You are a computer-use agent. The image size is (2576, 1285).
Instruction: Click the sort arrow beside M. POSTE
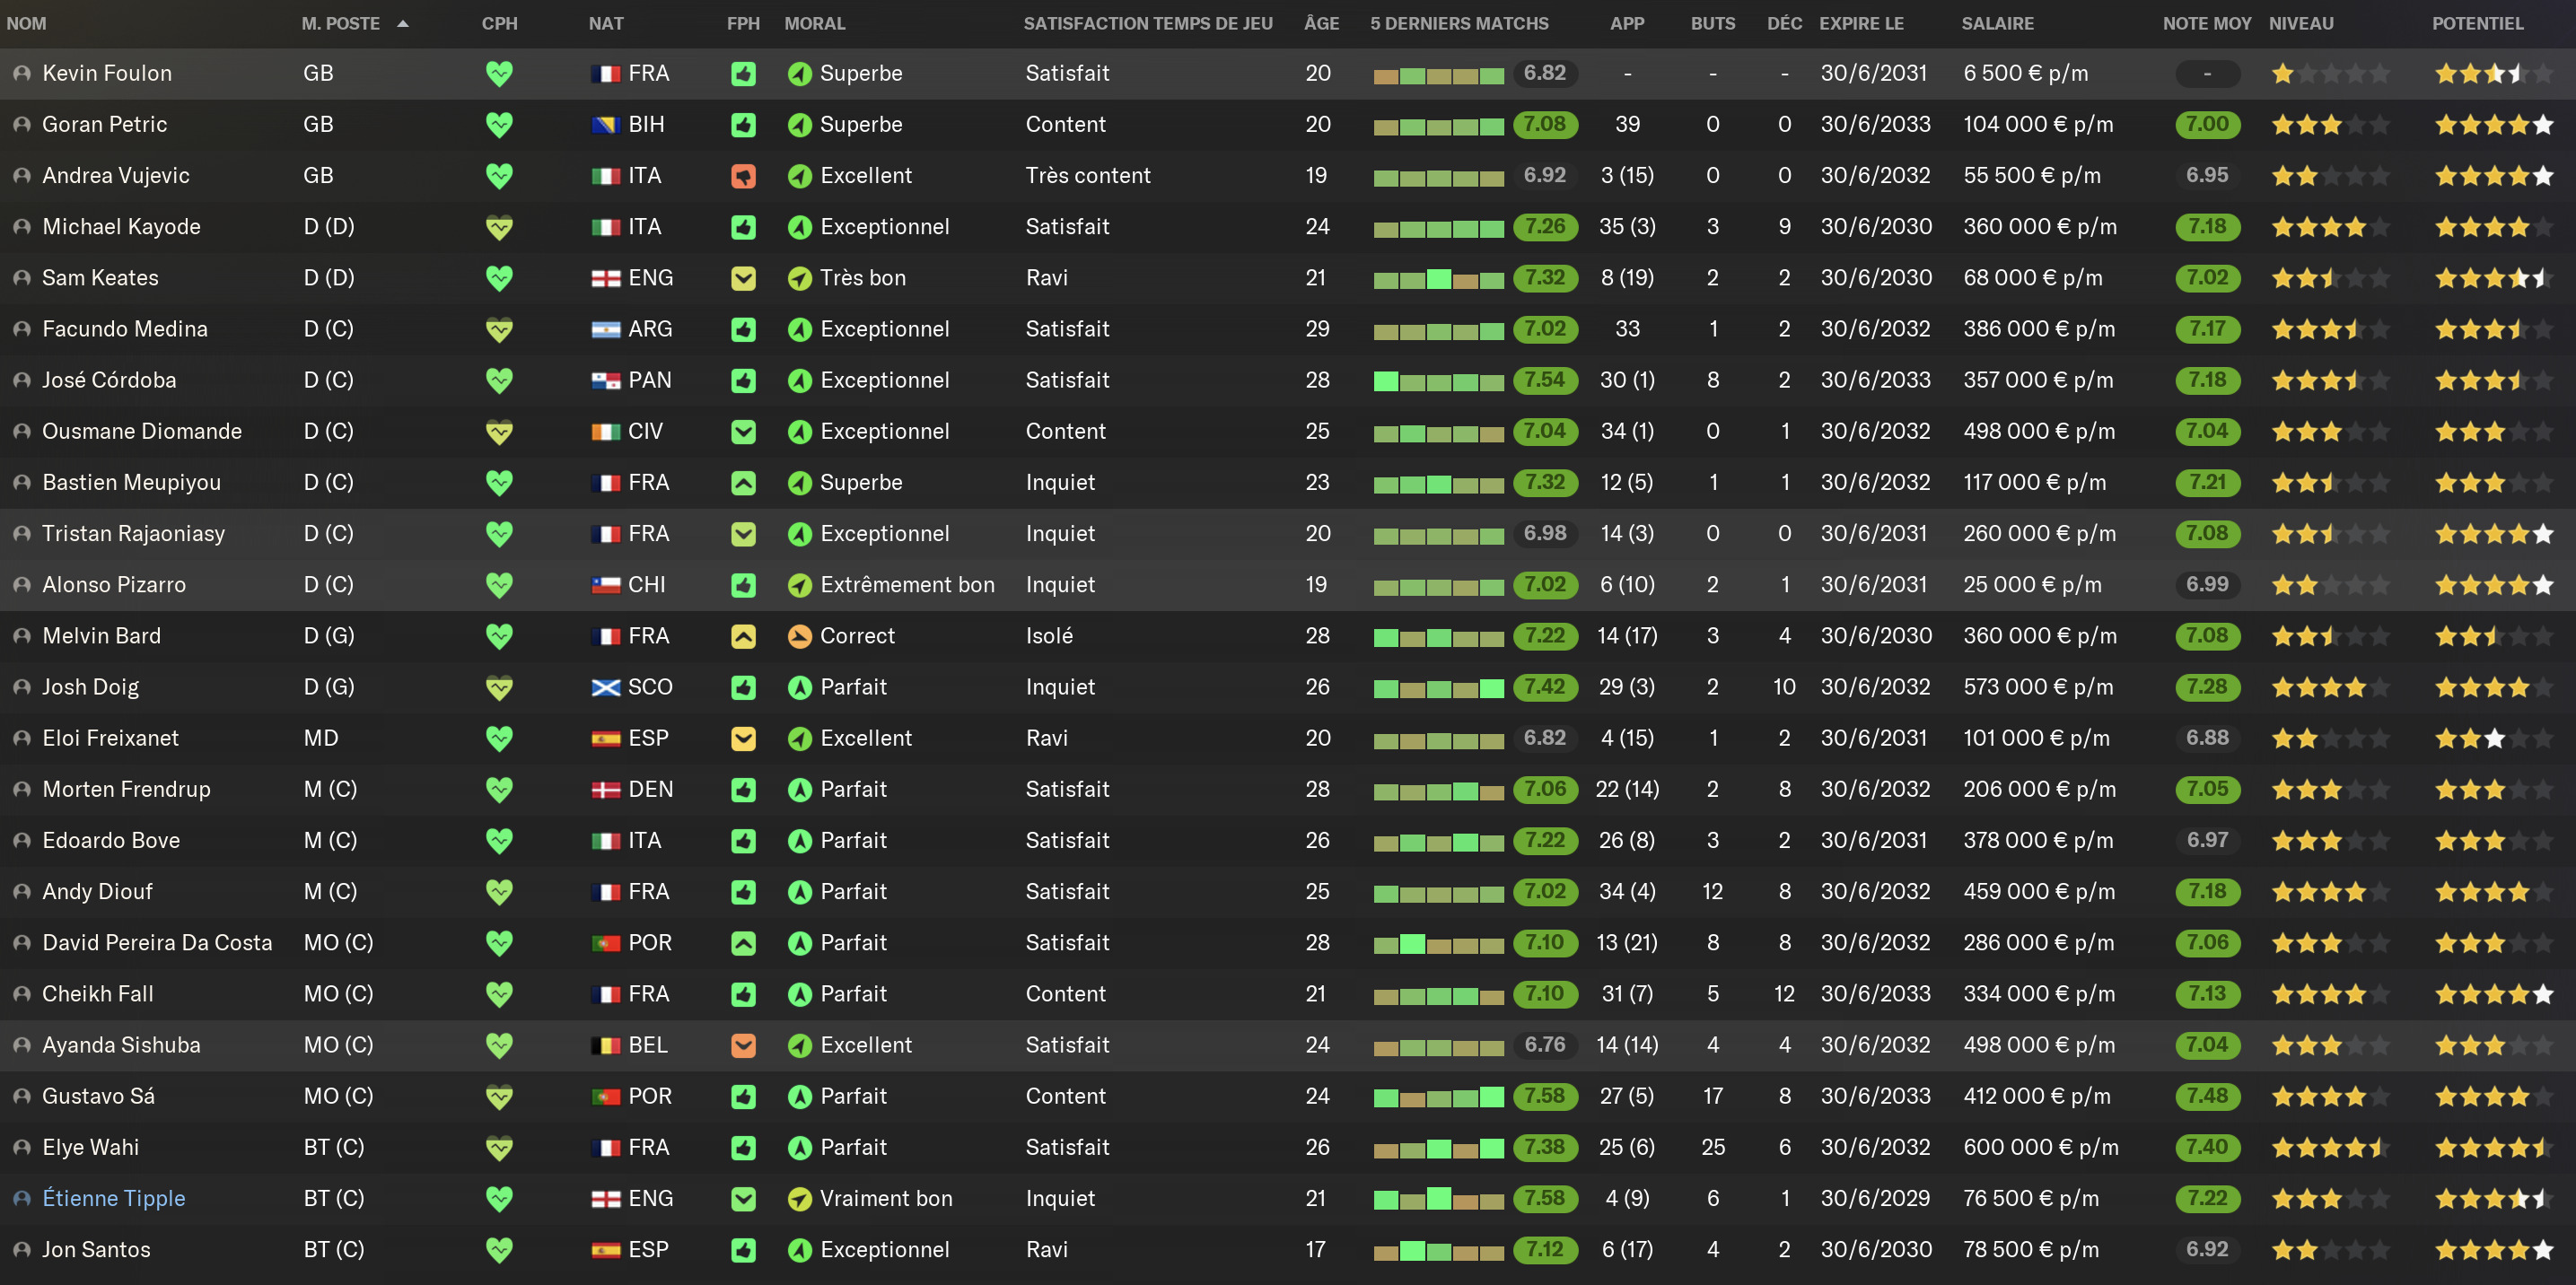pos(403,23)
